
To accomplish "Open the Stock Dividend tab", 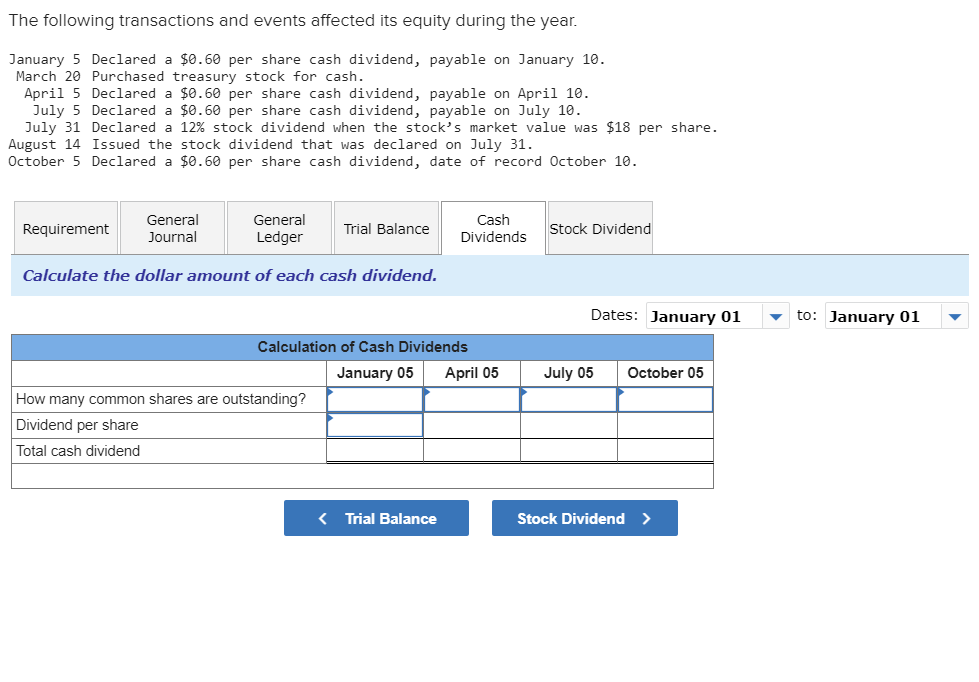I will pyautogui.click(x=599, y=228).
